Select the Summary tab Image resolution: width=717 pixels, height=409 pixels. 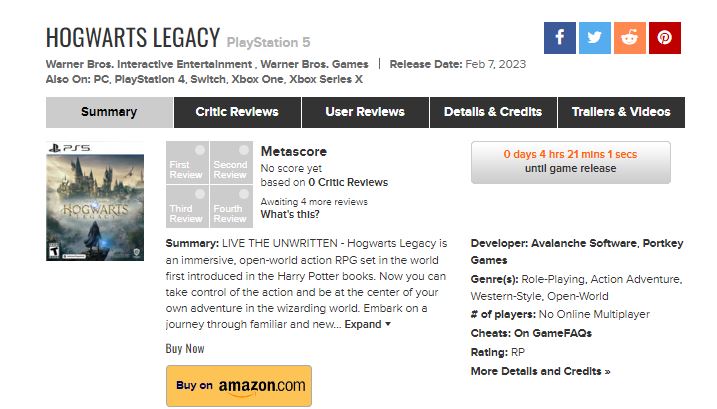point(109,112)
